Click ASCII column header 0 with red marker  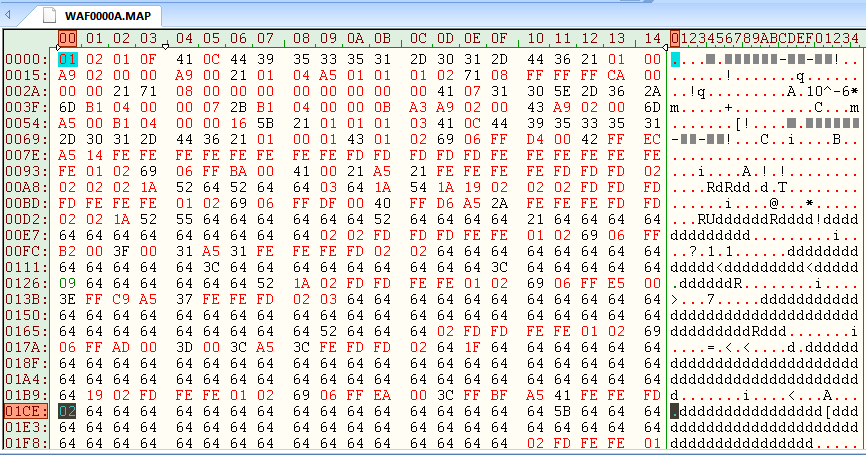(x=676, y=39)
